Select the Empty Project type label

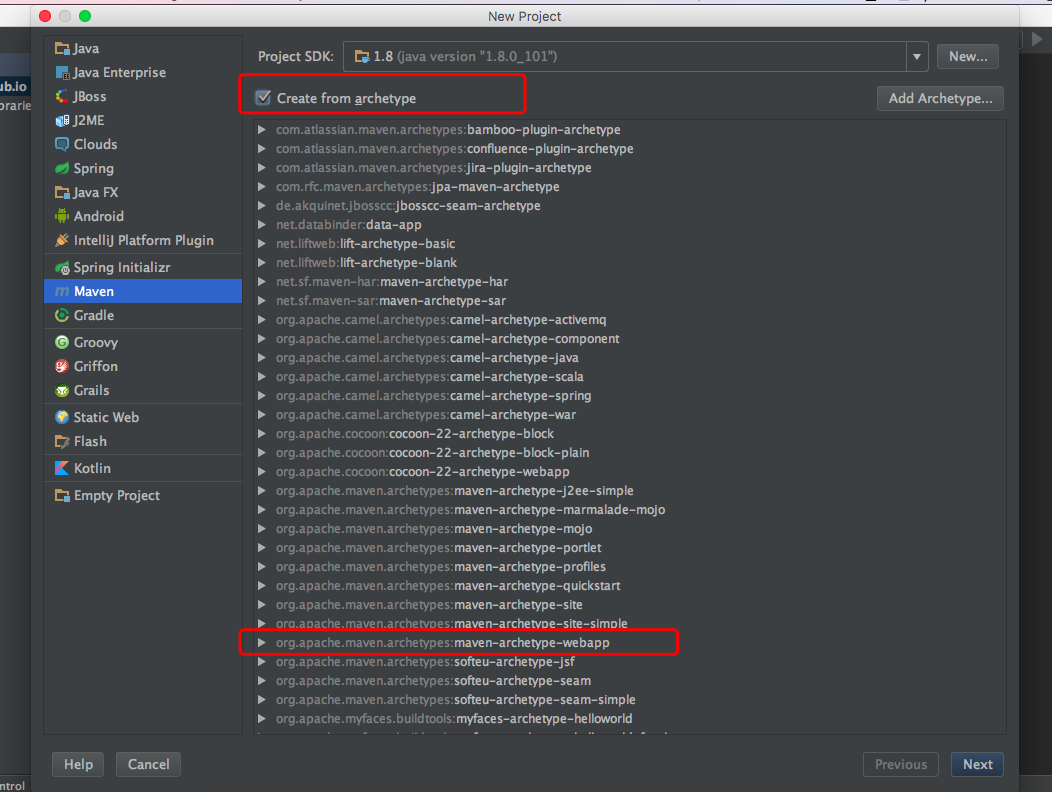117,496
